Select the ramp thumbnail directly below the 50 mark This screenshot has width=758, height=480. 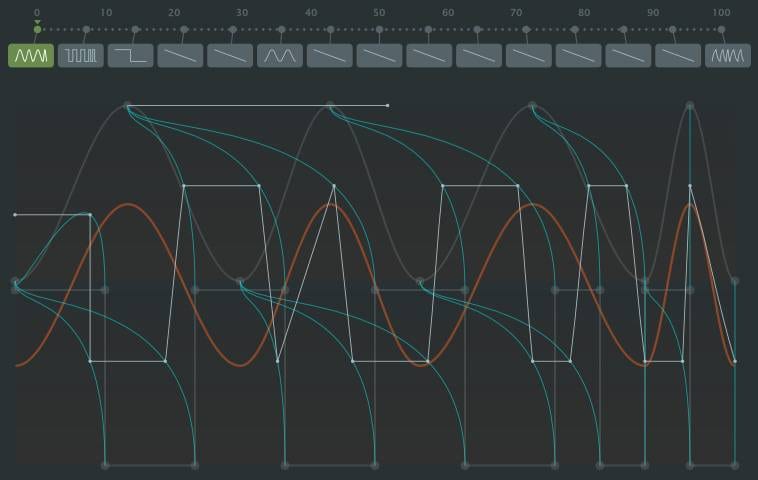[x=379, y=56]
